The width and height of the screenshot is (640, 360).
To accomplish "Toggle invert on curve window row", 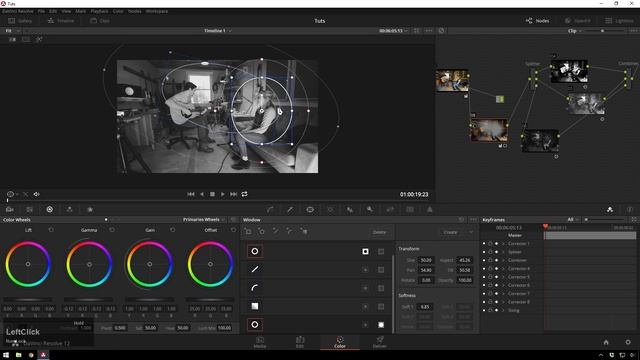I will 365,288.
